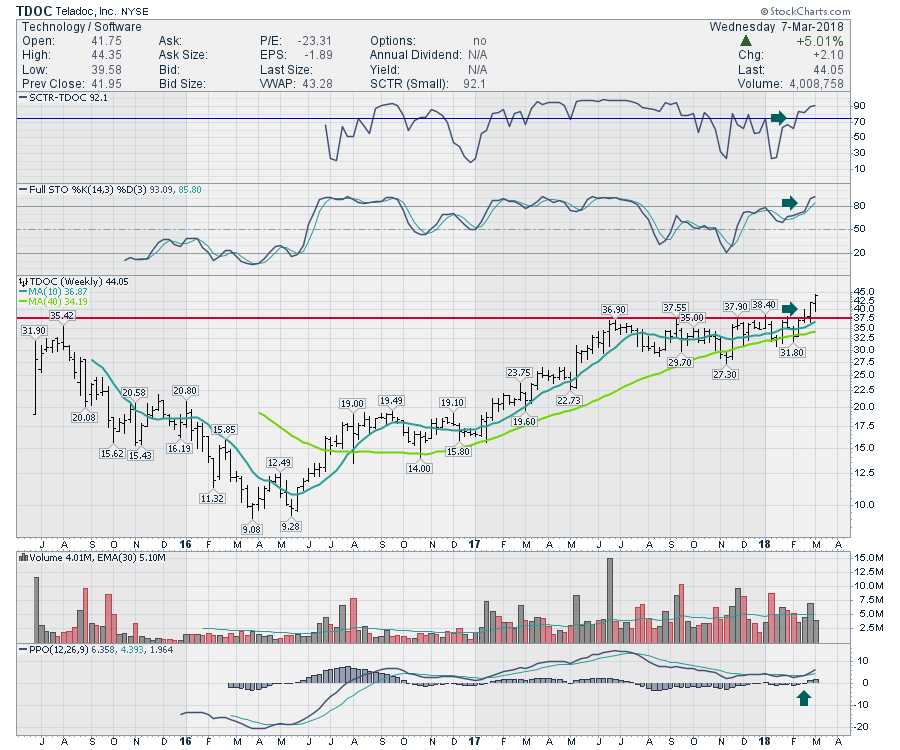Click the P/E value -23.31
Viewport: 900px width, 750px height.
(315, 41)
